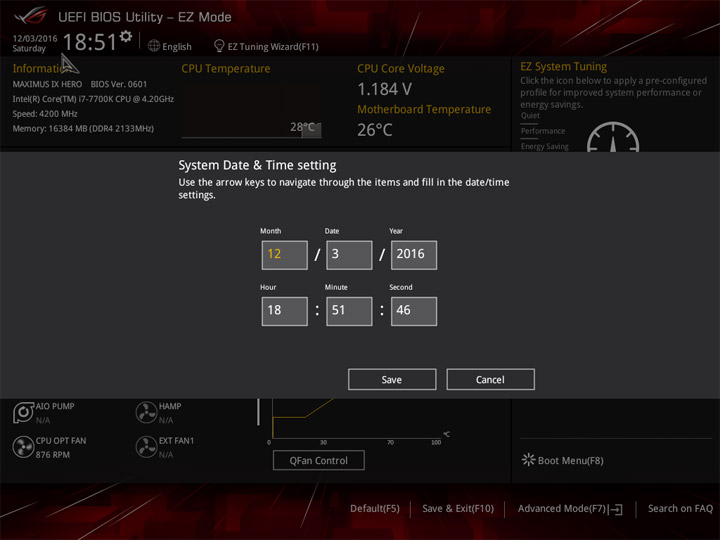Image resolution: width=720 pixels, height=540 pixels.
Task: Click the MAXIMUS IX HERO model text
Action: pyautogui.click(x=47, y=84)
